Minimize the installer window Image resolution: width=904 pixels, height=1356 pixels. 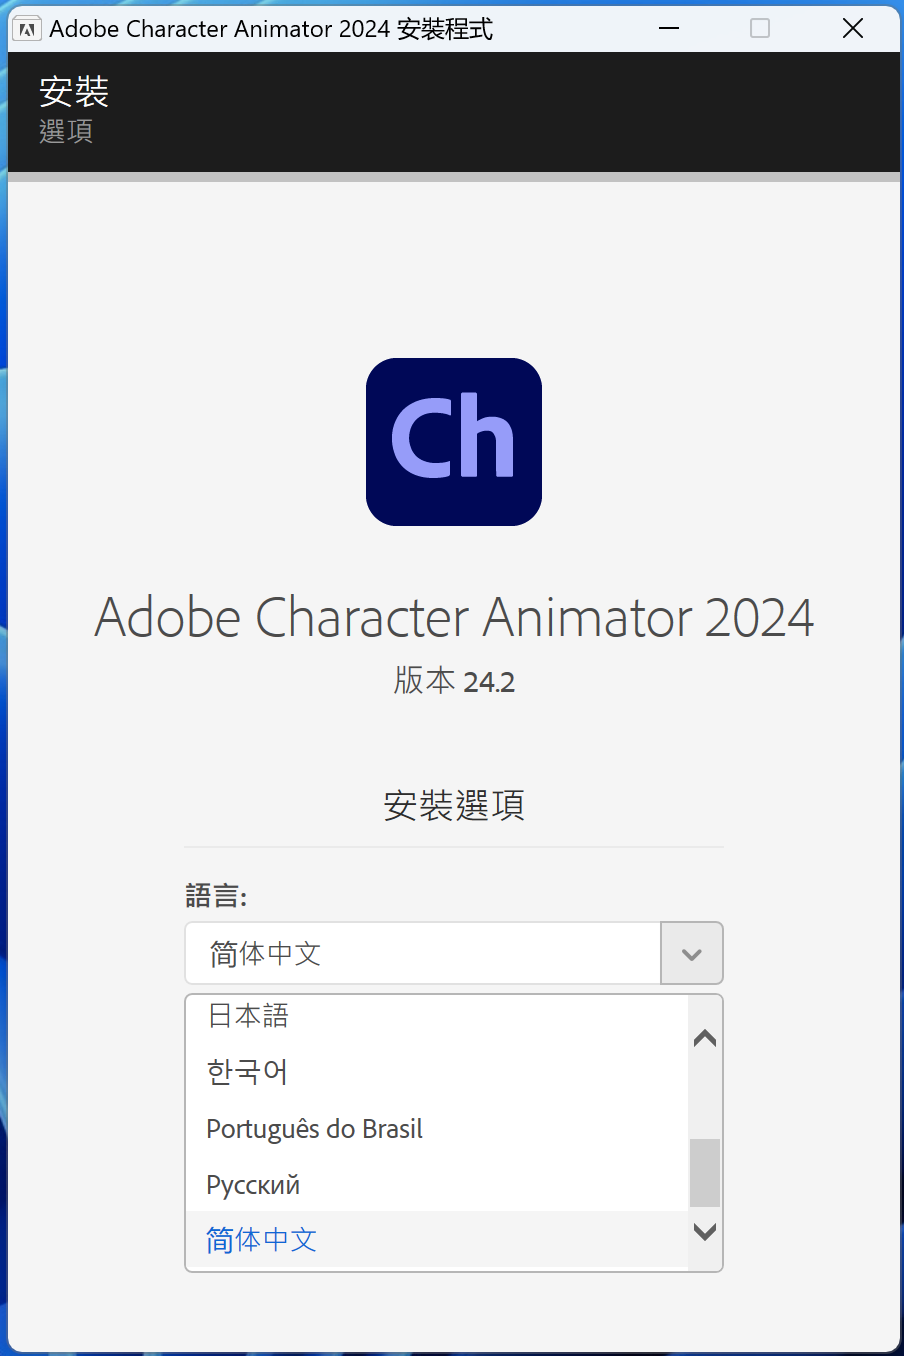[669, 29]
